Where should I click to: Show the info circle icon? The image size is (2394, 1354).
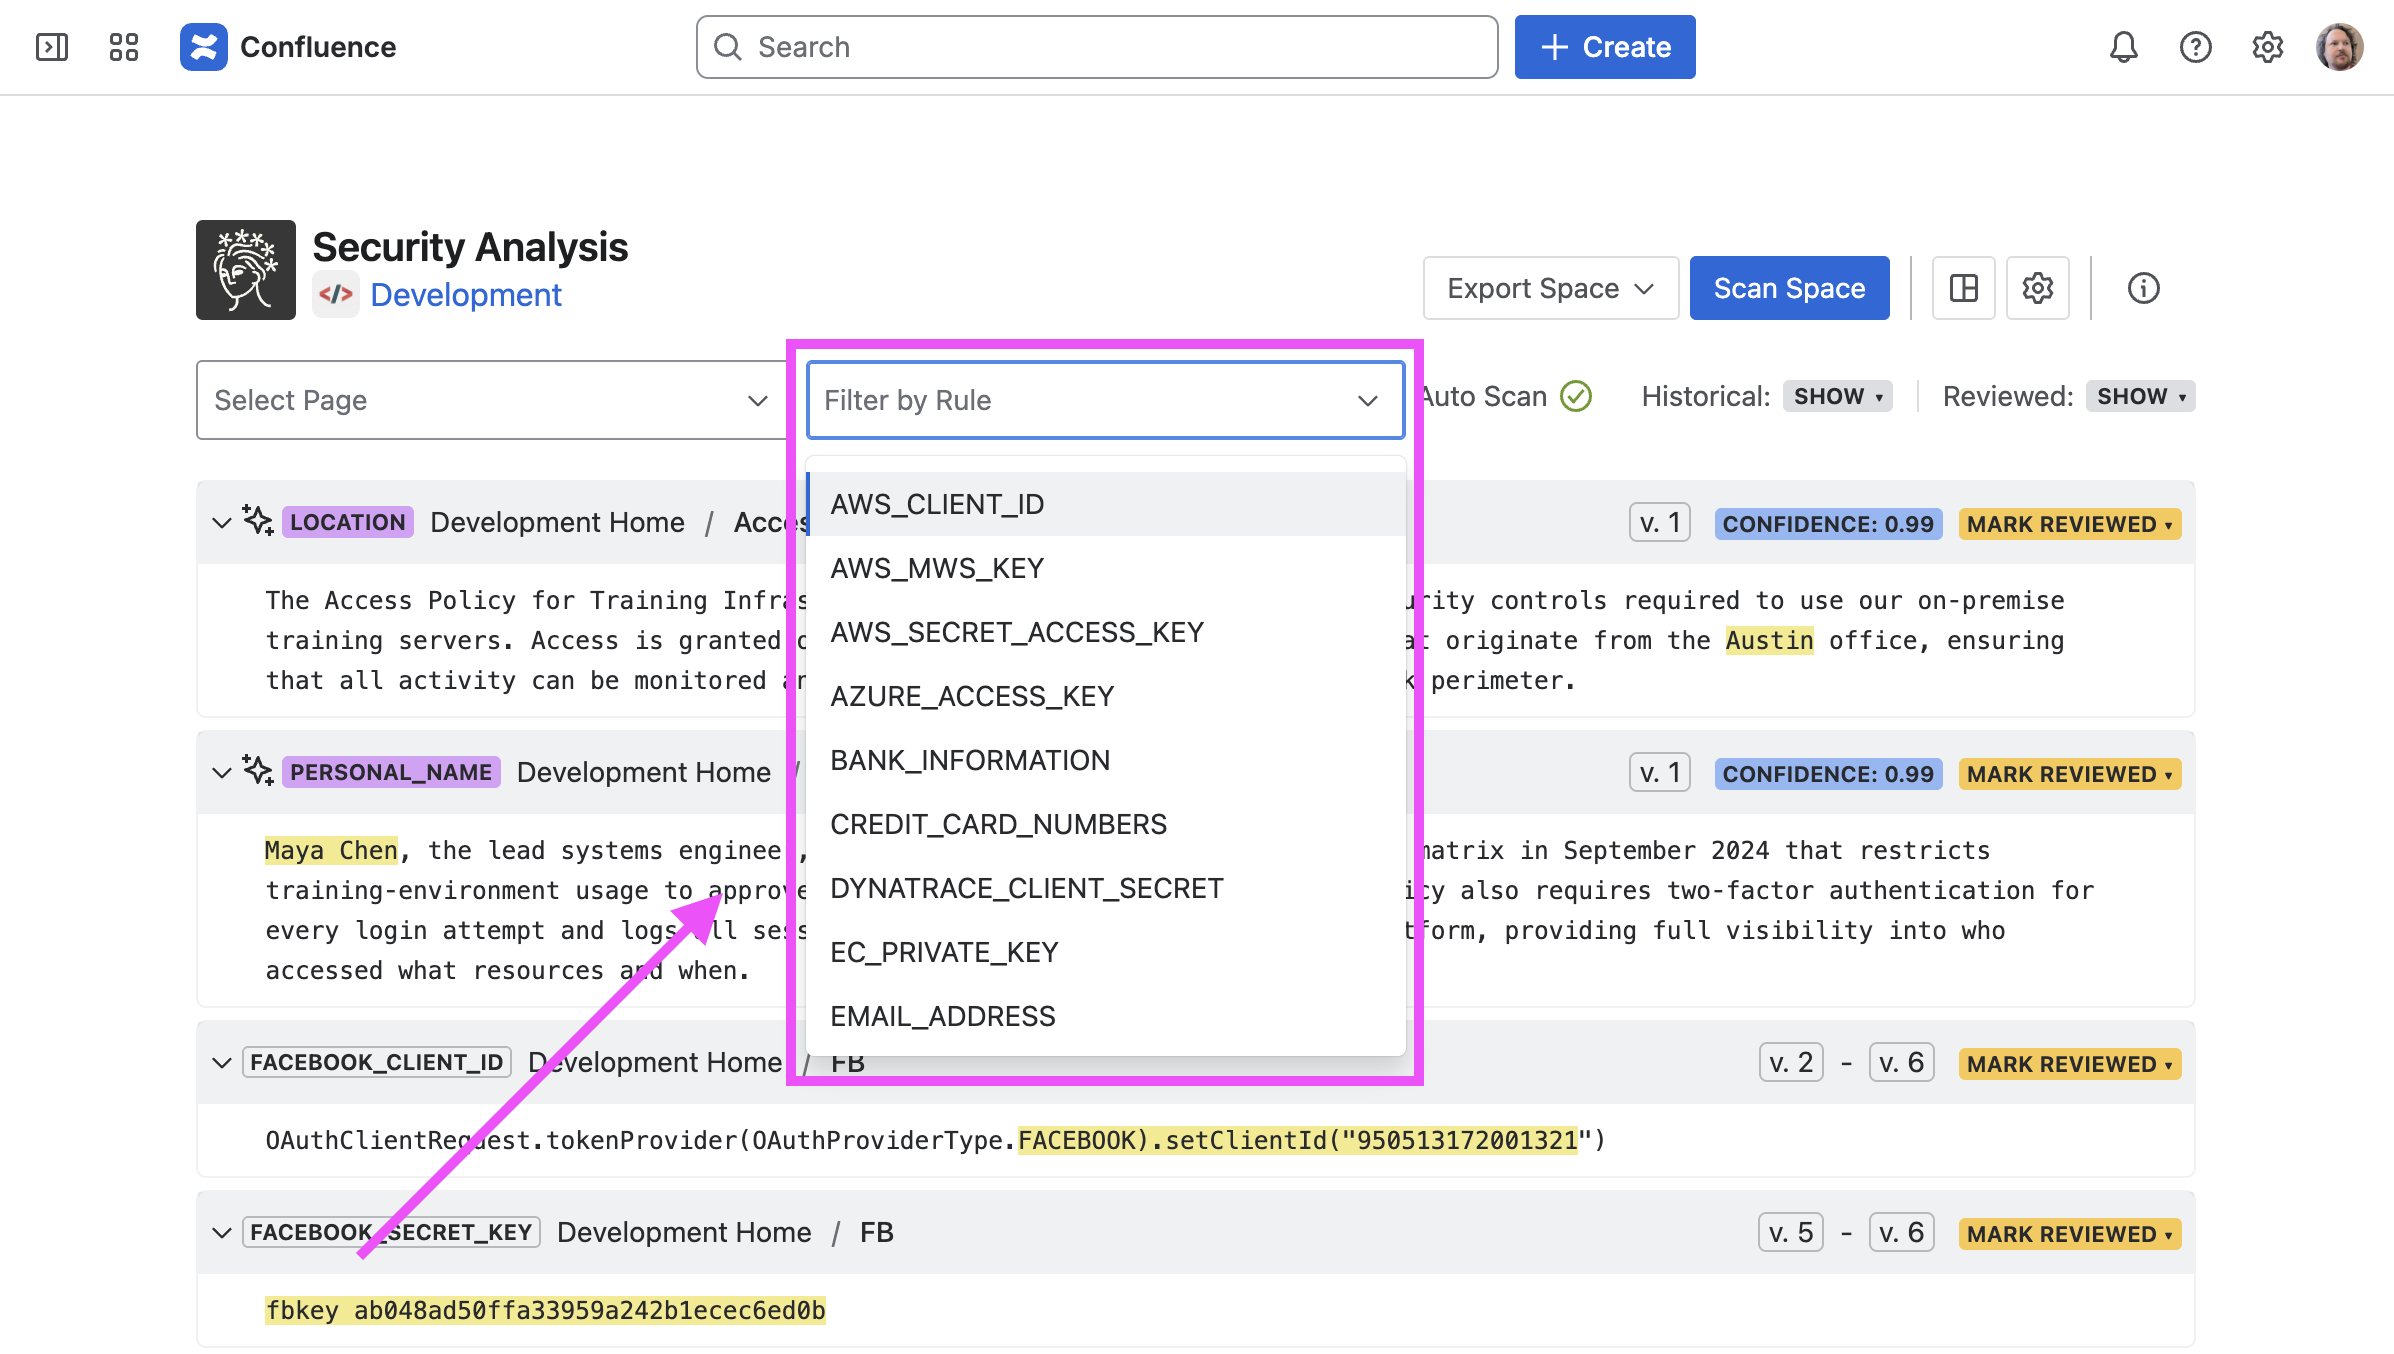tap(2143, 288)
